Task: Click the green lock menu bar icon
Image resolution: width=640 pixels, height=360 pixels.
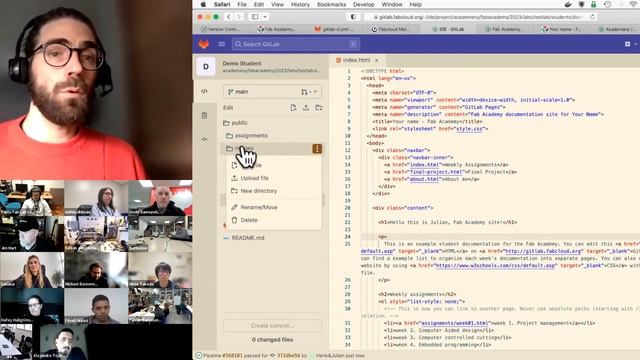Action: tap(593, 4)
